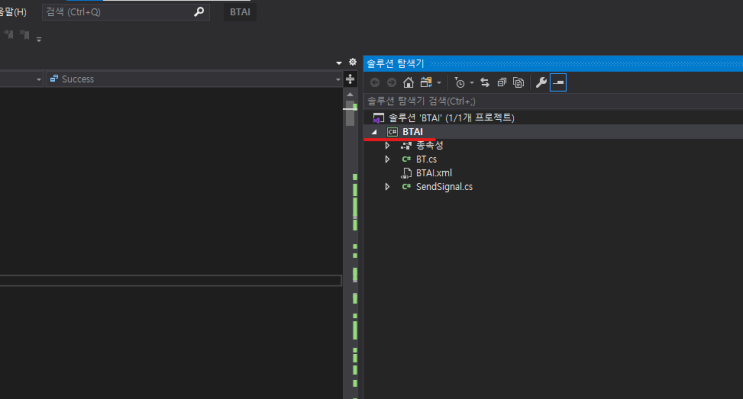
Task: Collapse all nodes in Solution Explorer
Action: [502, 83]
